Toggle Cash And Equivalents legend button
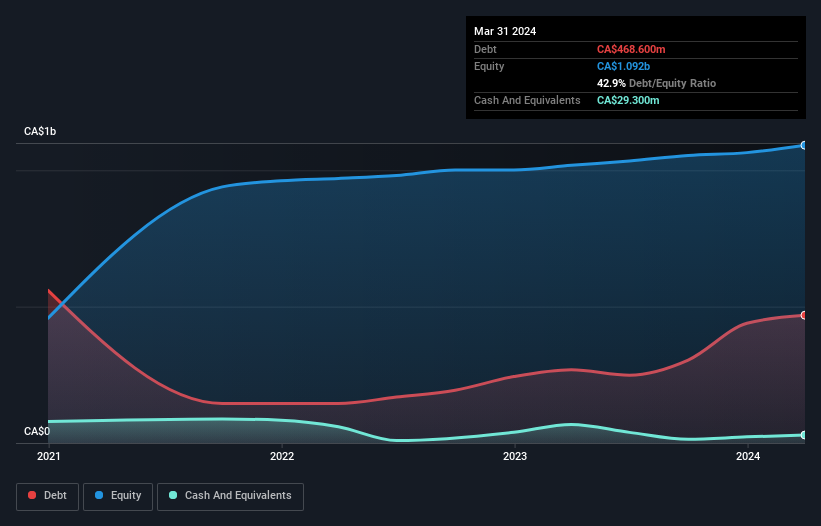 tap(230, 496)
